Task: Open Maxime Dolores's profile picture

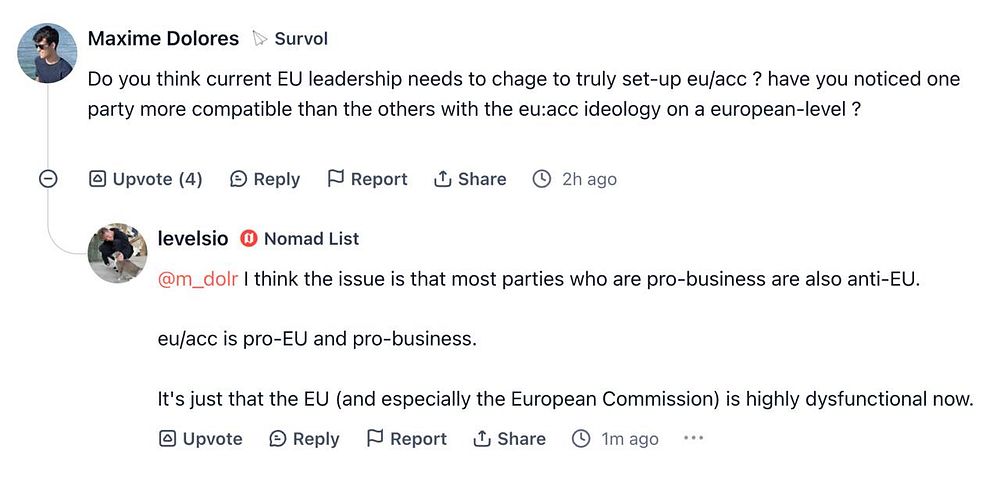Action: point(47,53)
